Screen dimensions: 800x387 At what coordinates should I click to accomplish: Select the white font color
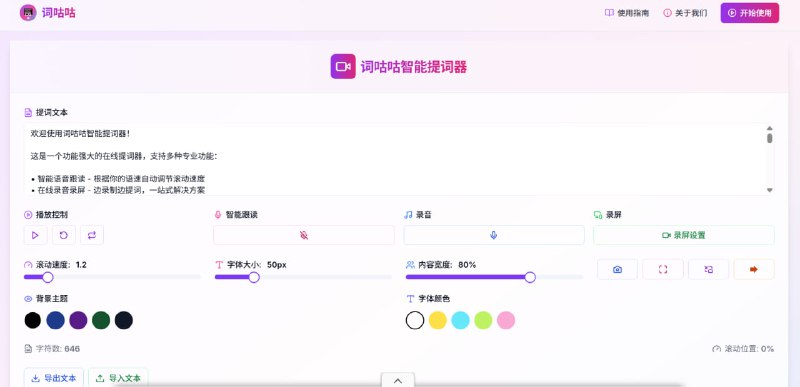(415, 320)
